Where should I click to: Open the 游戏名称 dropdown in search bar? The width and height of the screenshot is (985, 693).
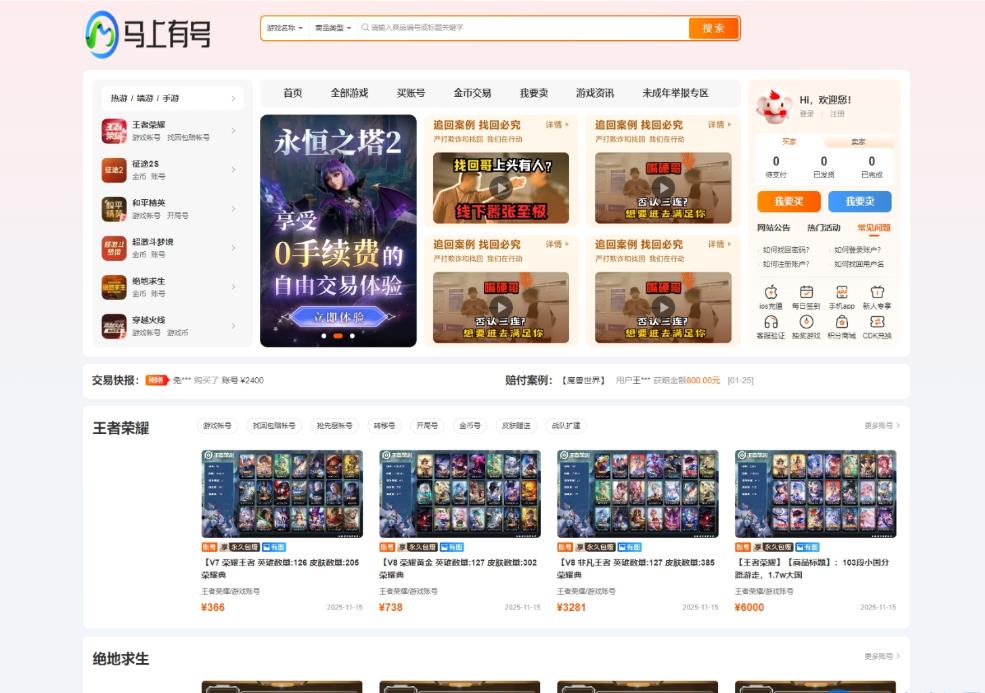[x=284, y=28]
